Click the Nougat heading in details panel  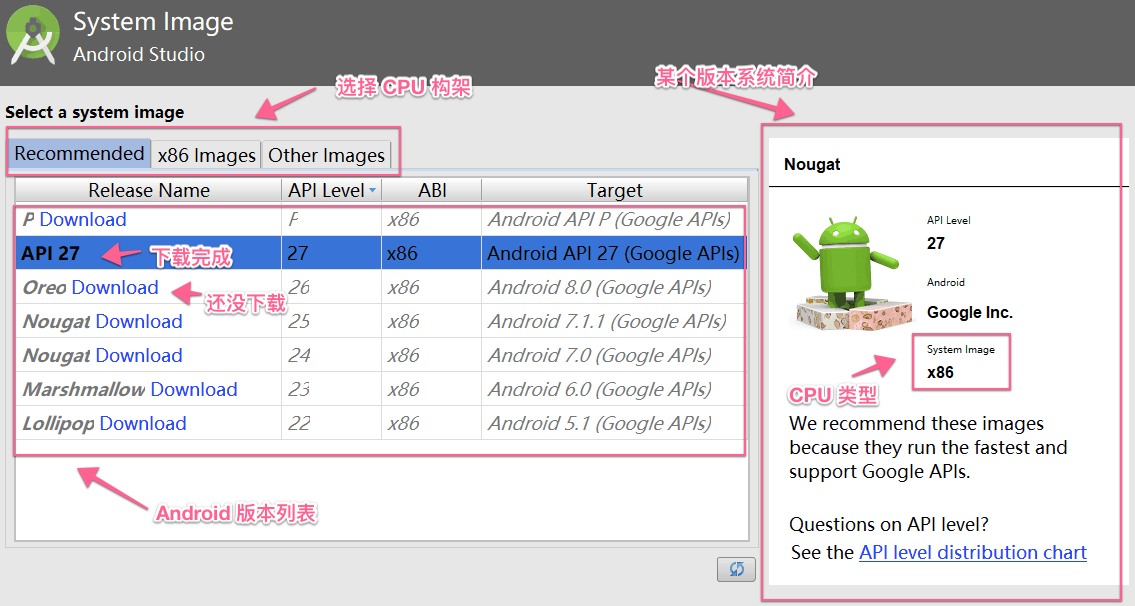(812, 164)
